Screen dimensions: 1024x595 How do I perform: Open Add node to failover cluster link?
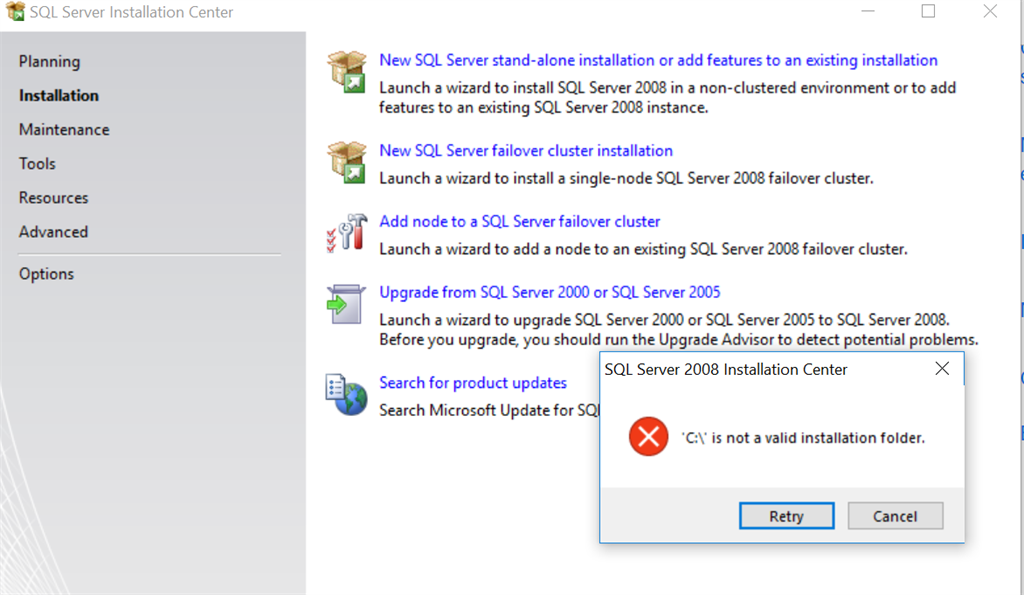pos(520,221)
